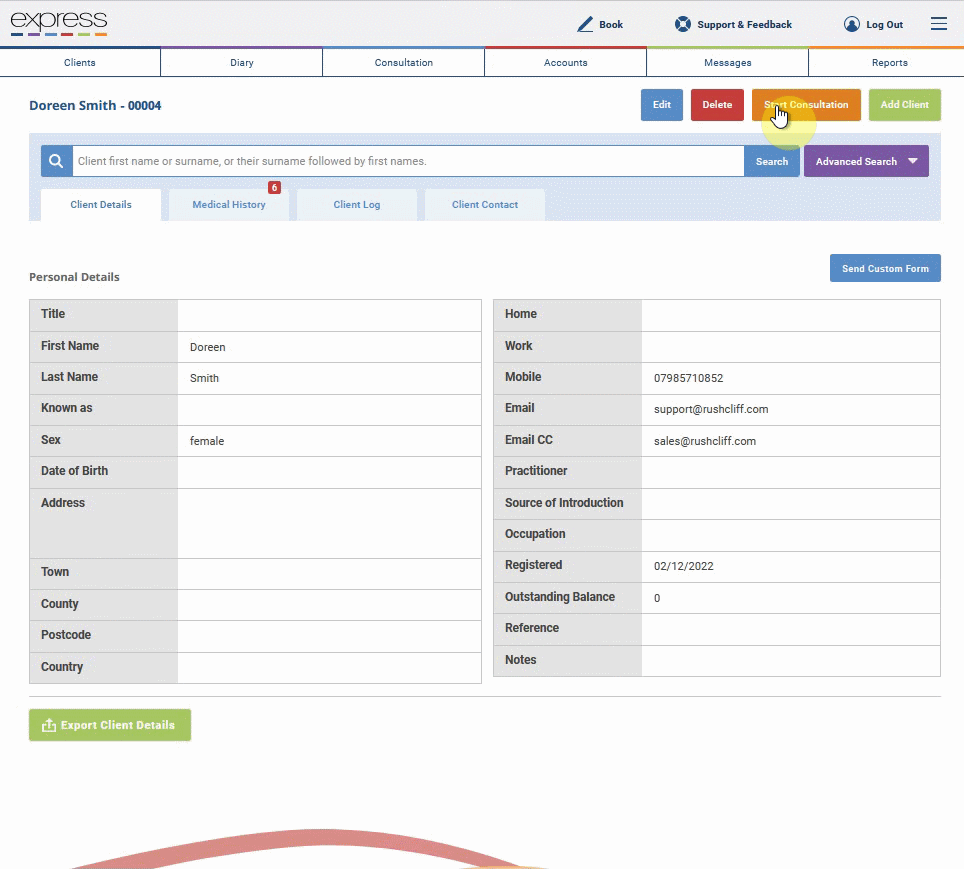Image resolution: width=964 pixels, height=869 pixels.
Task: Click the blue Edit button
Action: [x=662, y=105]
